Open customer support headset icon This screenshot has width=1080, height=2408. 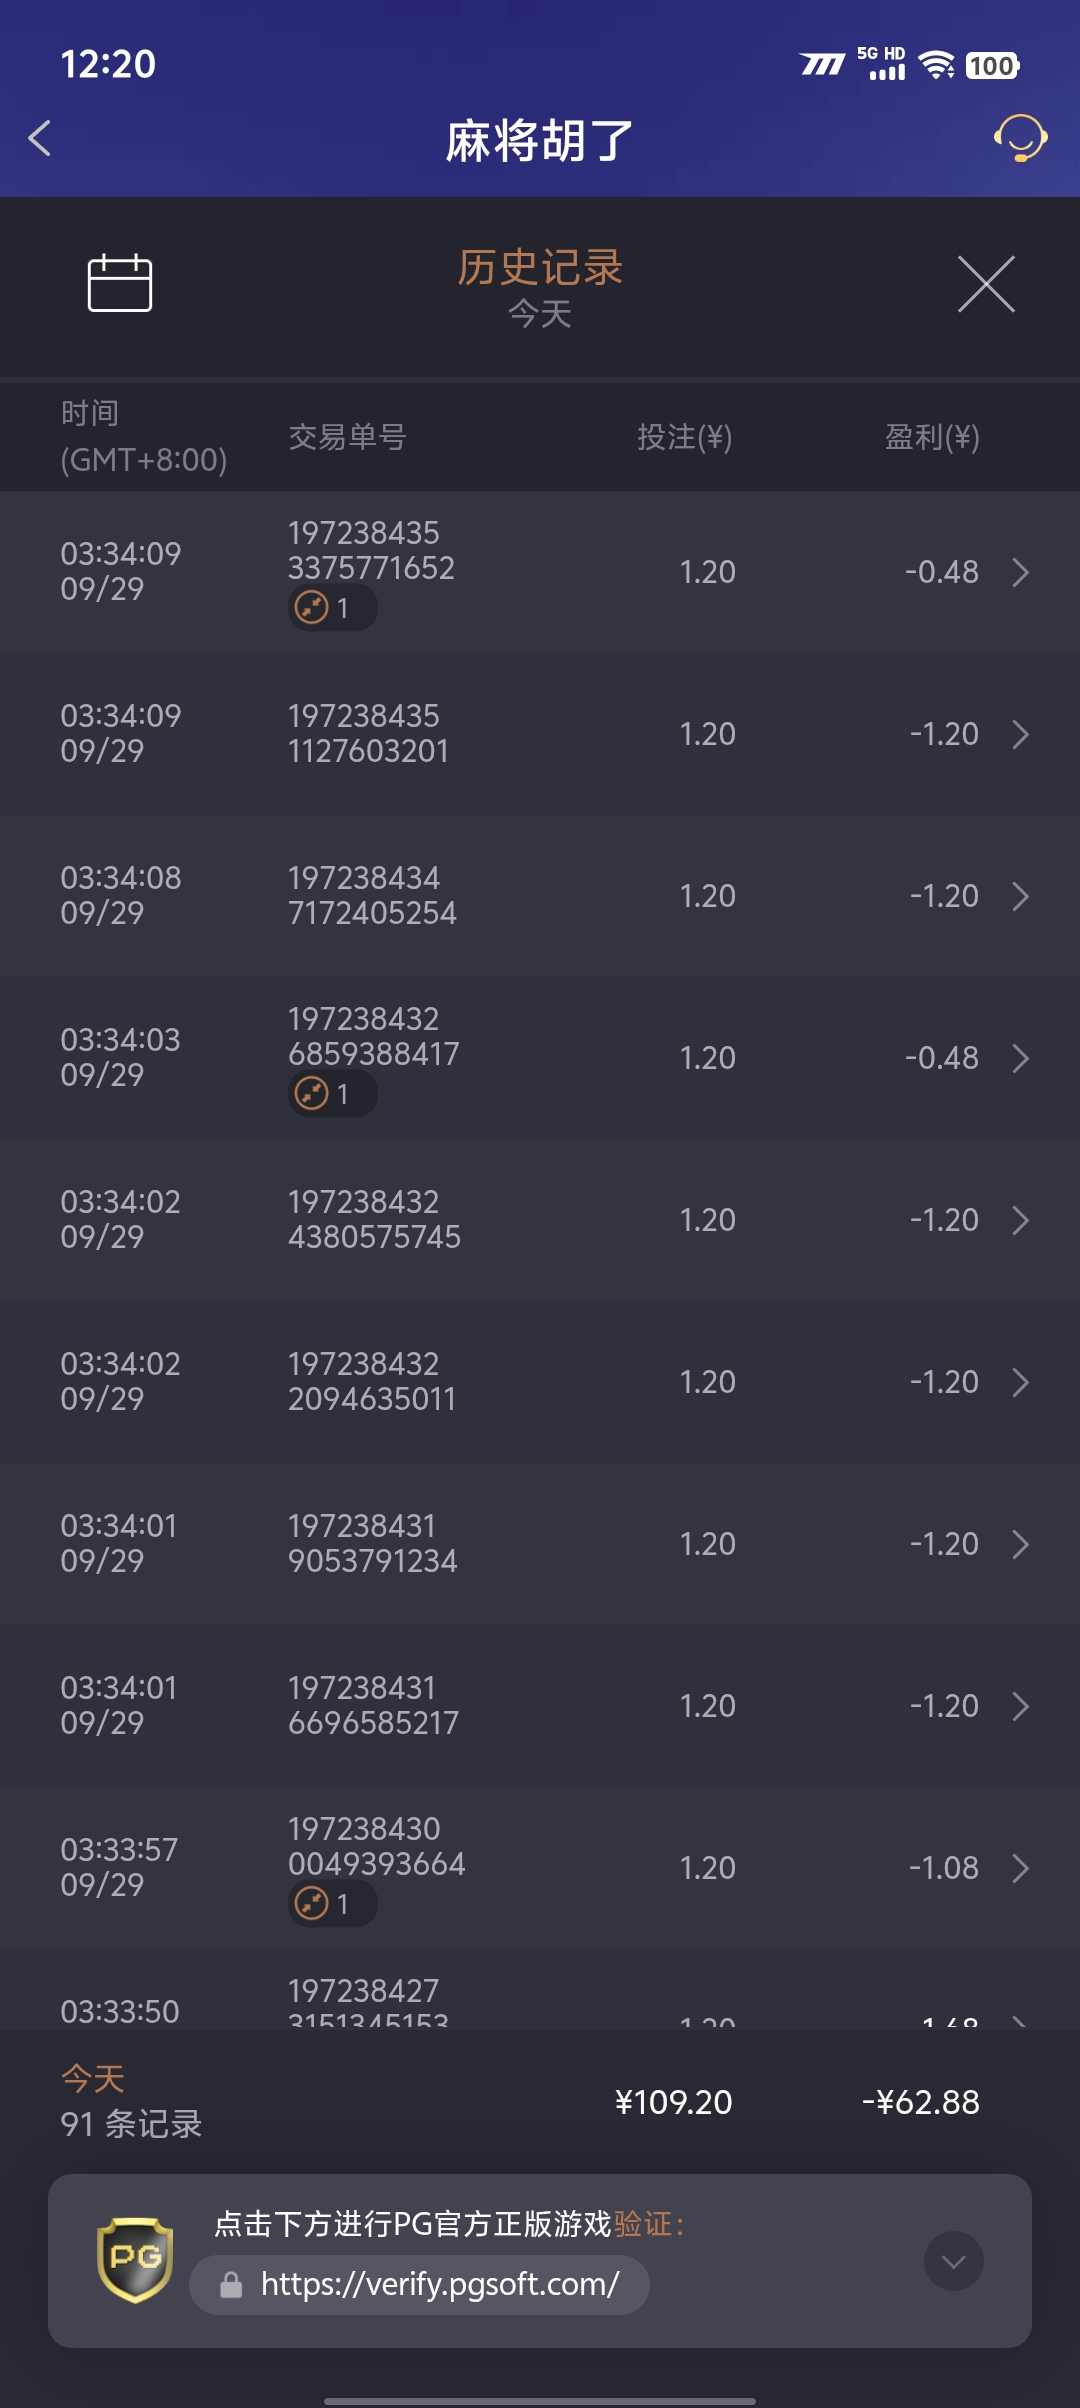click(1019, 138)
